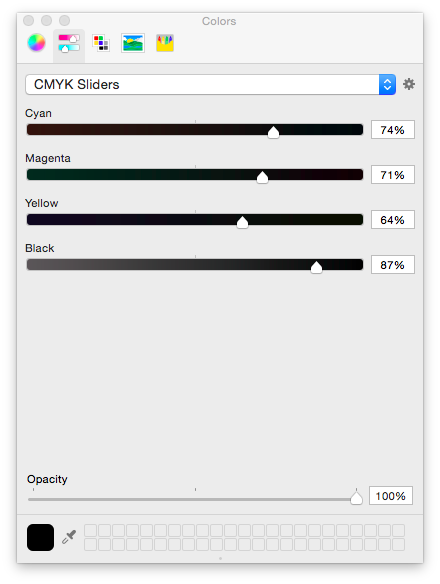
Task: Select the Magenta 71% input box
Action: click(x=393, y=175)
